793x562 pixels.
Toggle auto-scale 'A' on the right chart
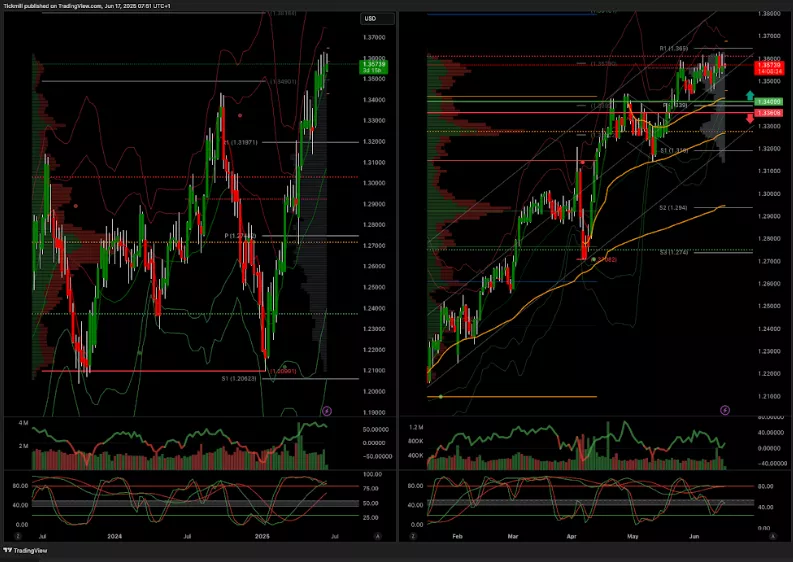tap(775, 536)
